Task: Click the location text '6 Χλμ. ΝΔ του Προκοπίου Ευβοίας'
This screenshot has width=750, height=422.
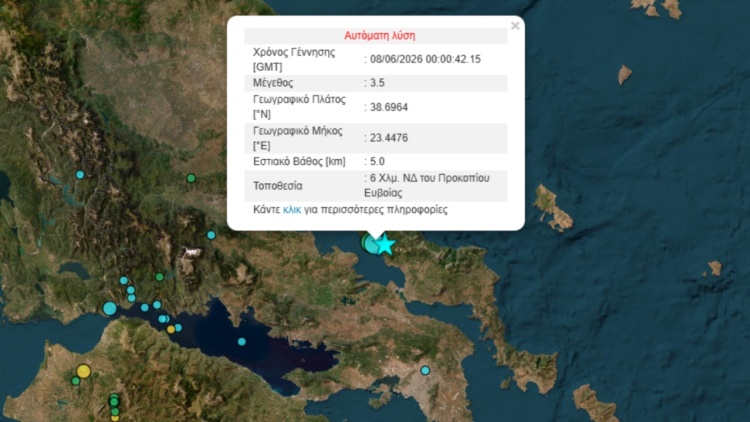Action: [x=427, y=186]
